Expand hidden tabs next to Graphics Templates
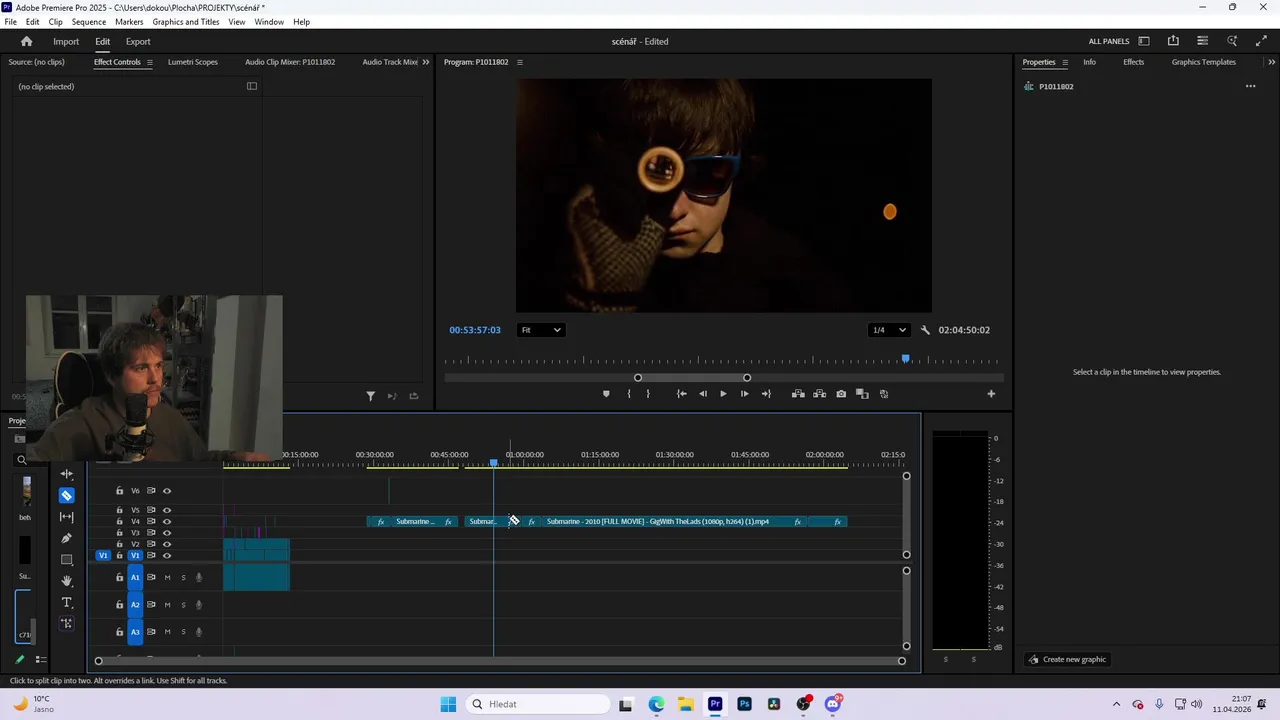The height and width of the screenshot is (720, 1280). coord(1271,62)
